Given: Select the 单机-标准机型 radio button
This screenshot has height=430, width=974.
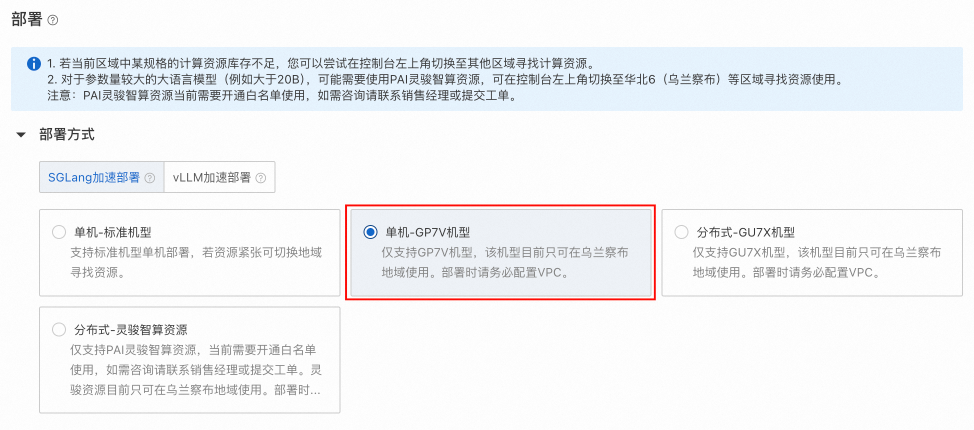Looking at the screenshot, I should (59, 232).
